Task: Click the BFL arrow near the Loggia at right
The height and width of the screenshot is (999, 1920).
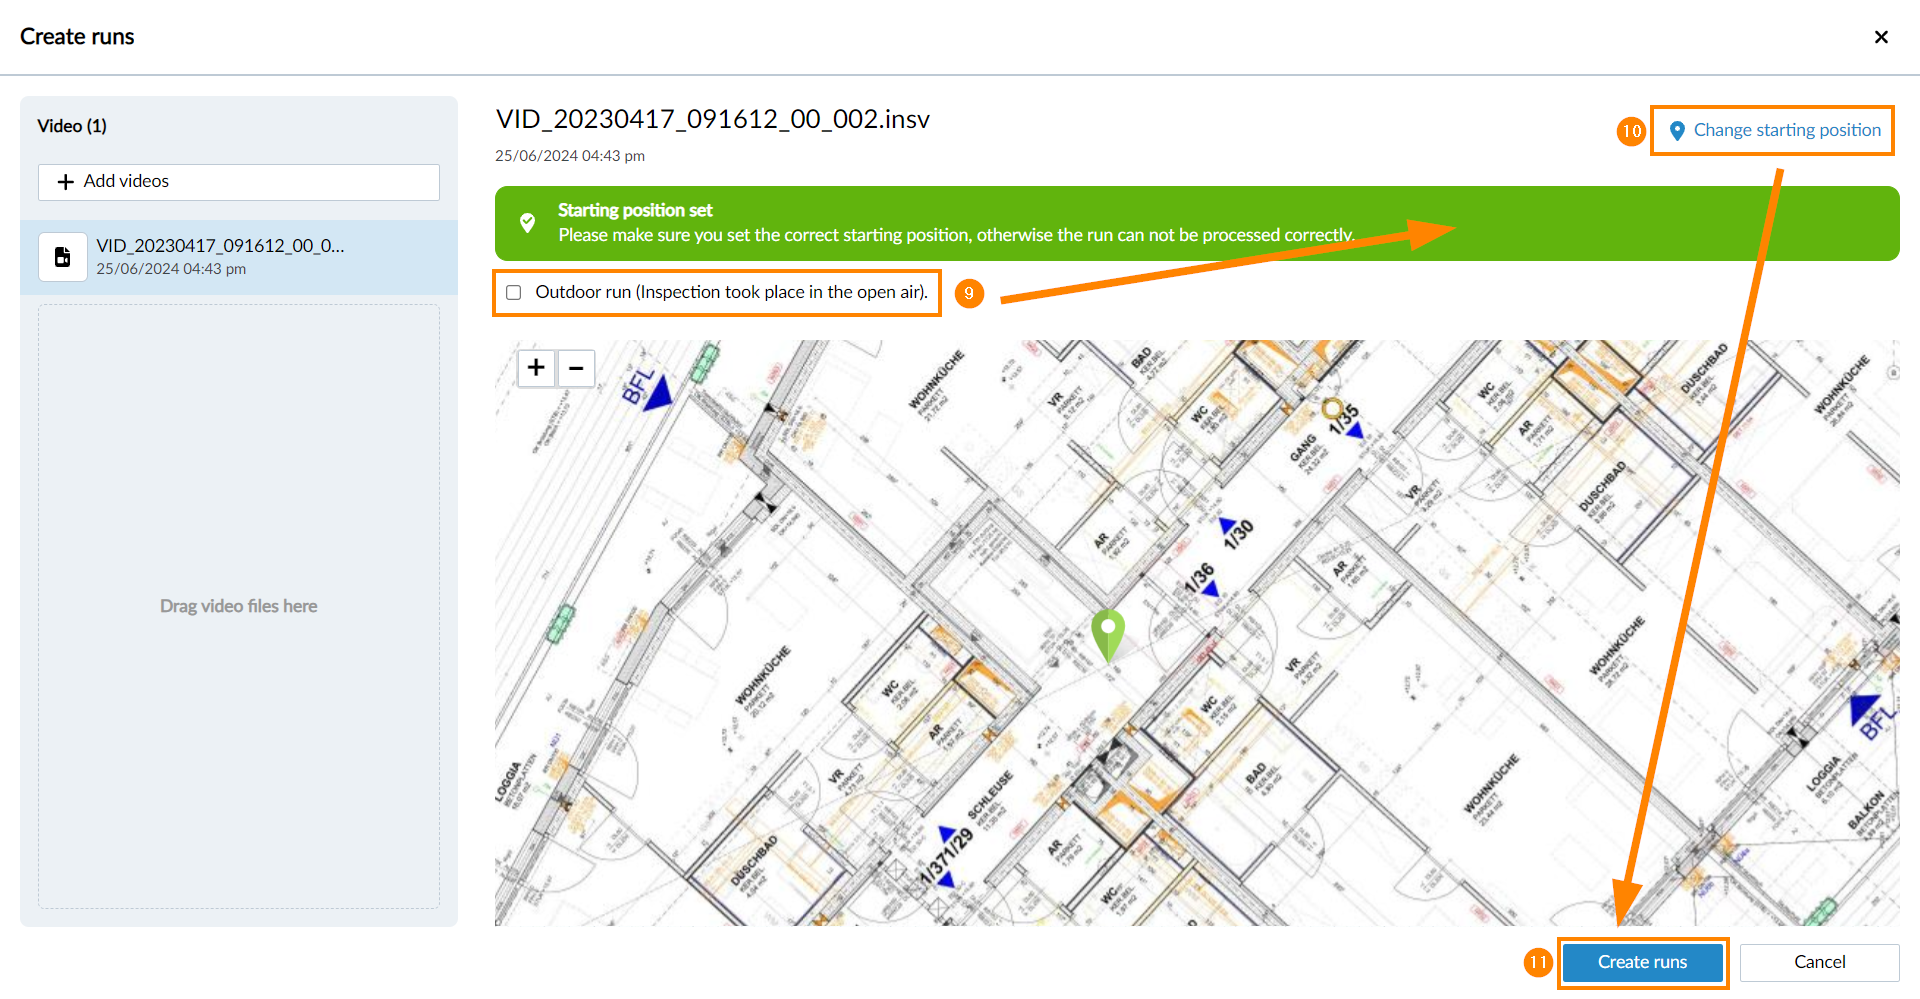Action: tap(1864, 710)
